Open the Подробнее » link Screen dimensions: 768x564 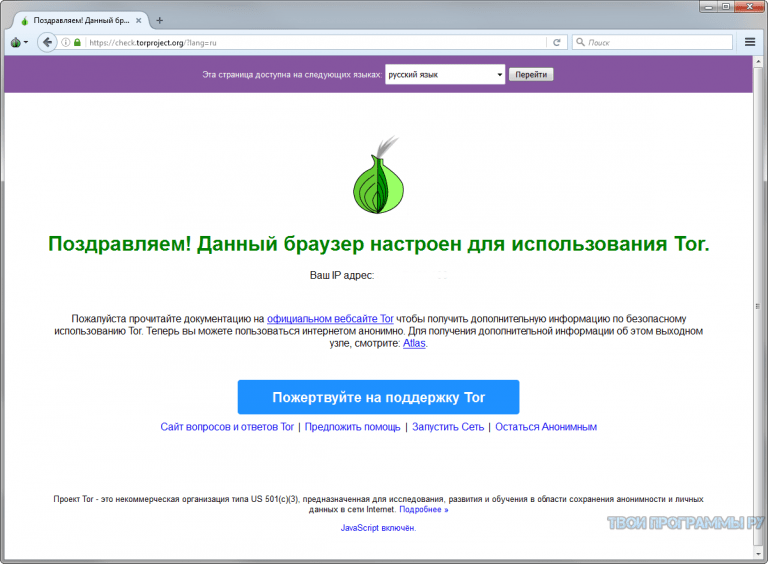424,510
